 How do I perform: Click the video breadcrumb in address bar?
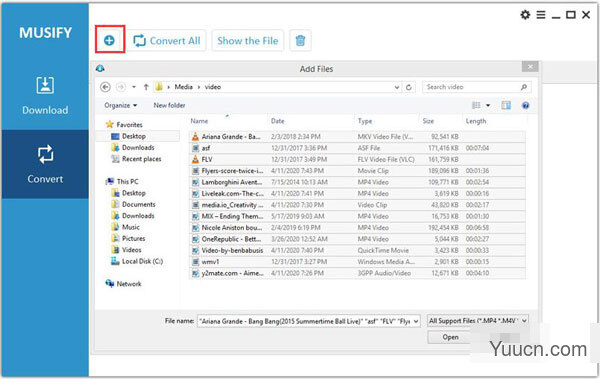213,87
